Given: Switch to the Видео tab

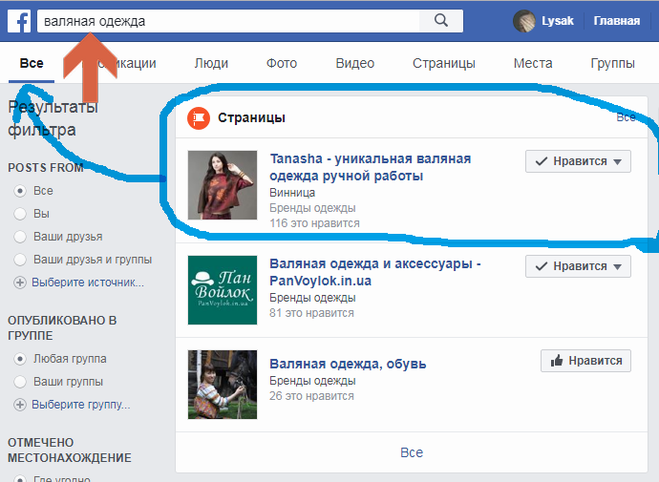Looking at the screenshot, I should pyautogui.click(x=355, y=63).
